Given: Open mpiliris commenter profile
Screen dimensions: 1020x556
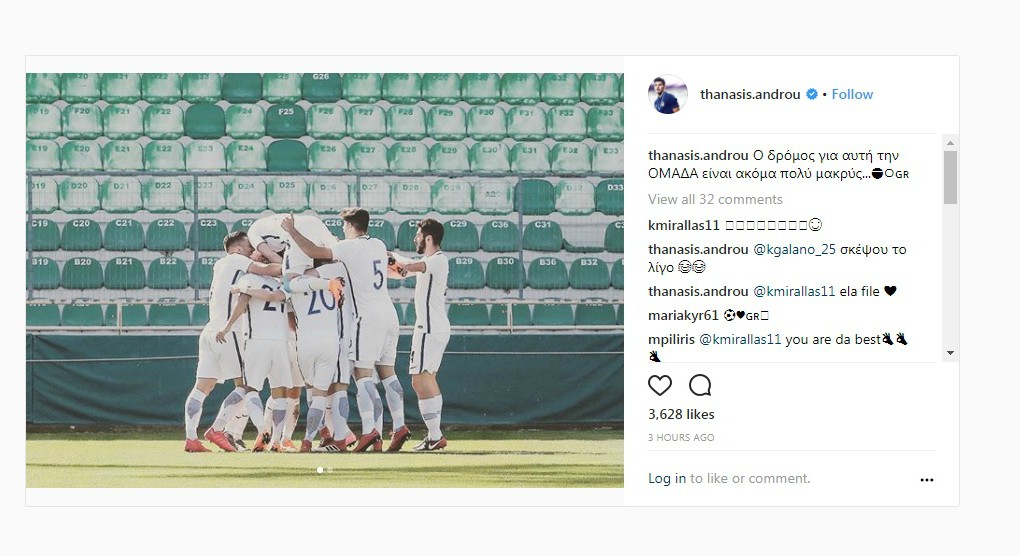Looking at the screenshot, I should pyautogui.click(x=671, y=339).
